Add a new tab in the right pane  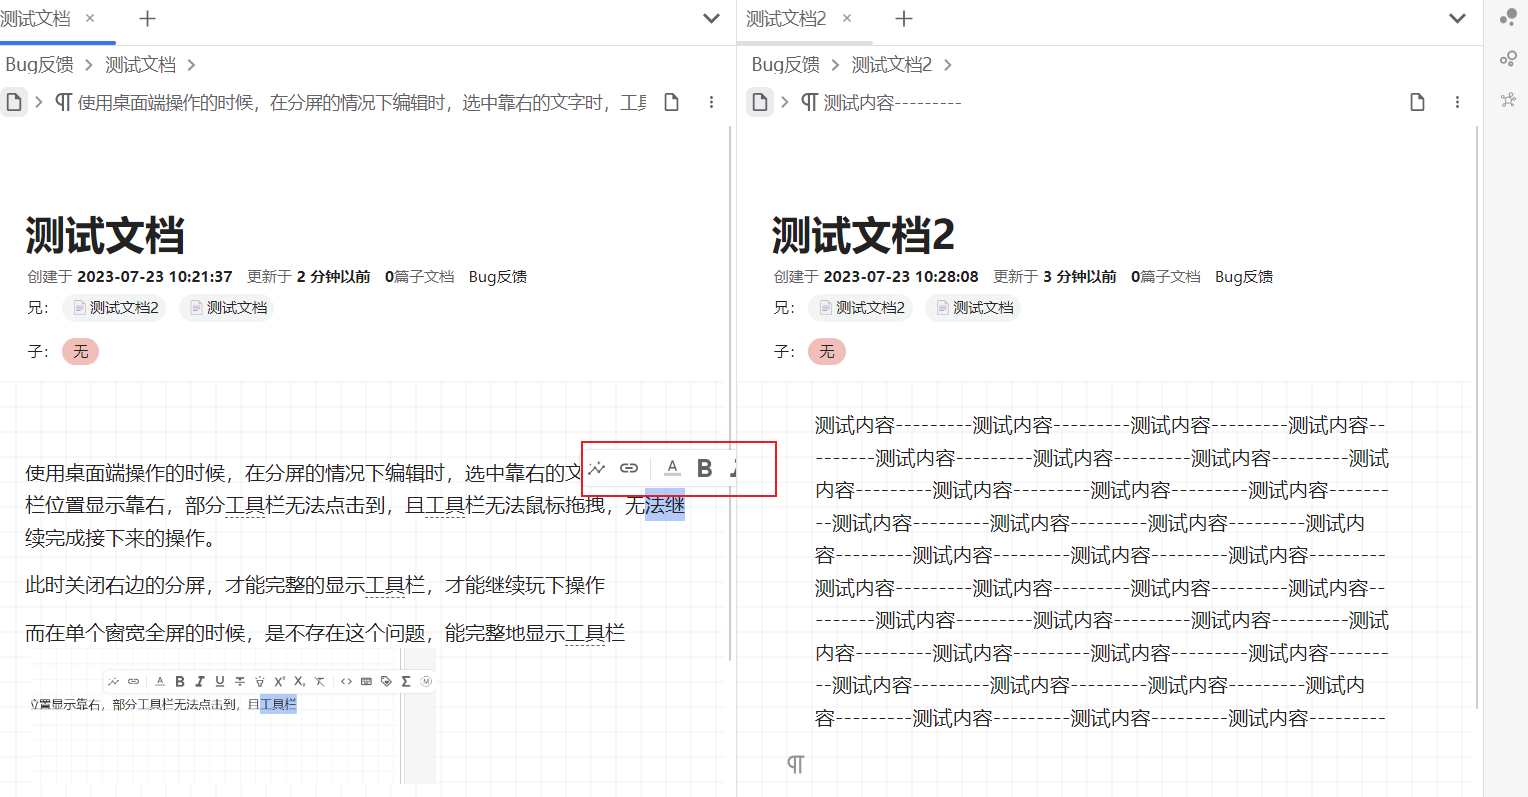[904, 19]
